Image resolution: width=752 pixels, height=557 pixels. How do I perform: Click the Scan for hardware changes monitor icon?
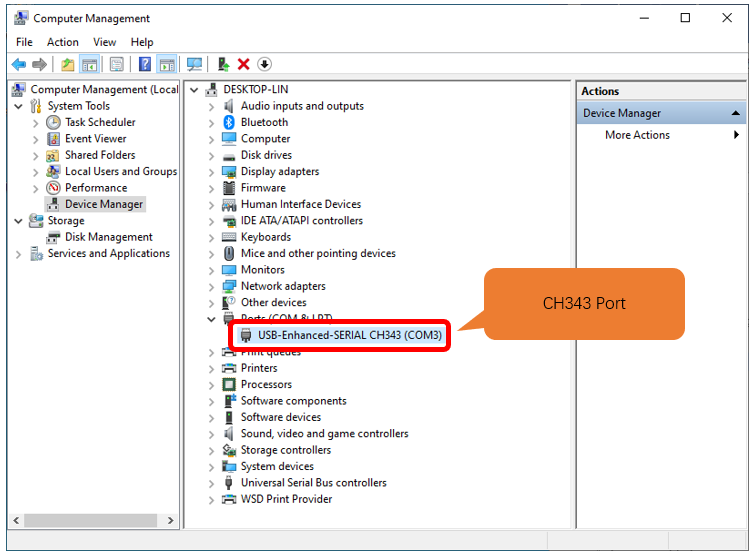click(195, 64)
